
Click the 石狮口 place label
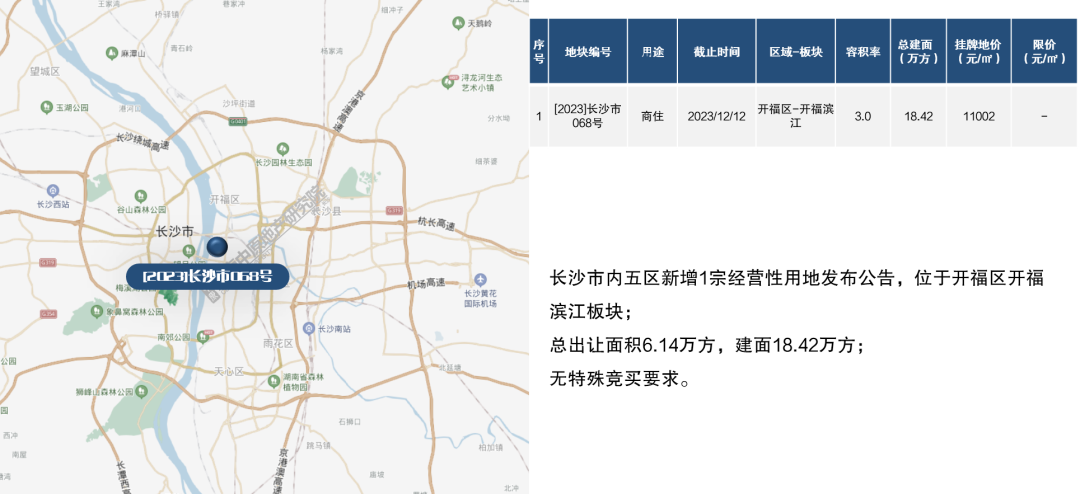click(350, 421)
